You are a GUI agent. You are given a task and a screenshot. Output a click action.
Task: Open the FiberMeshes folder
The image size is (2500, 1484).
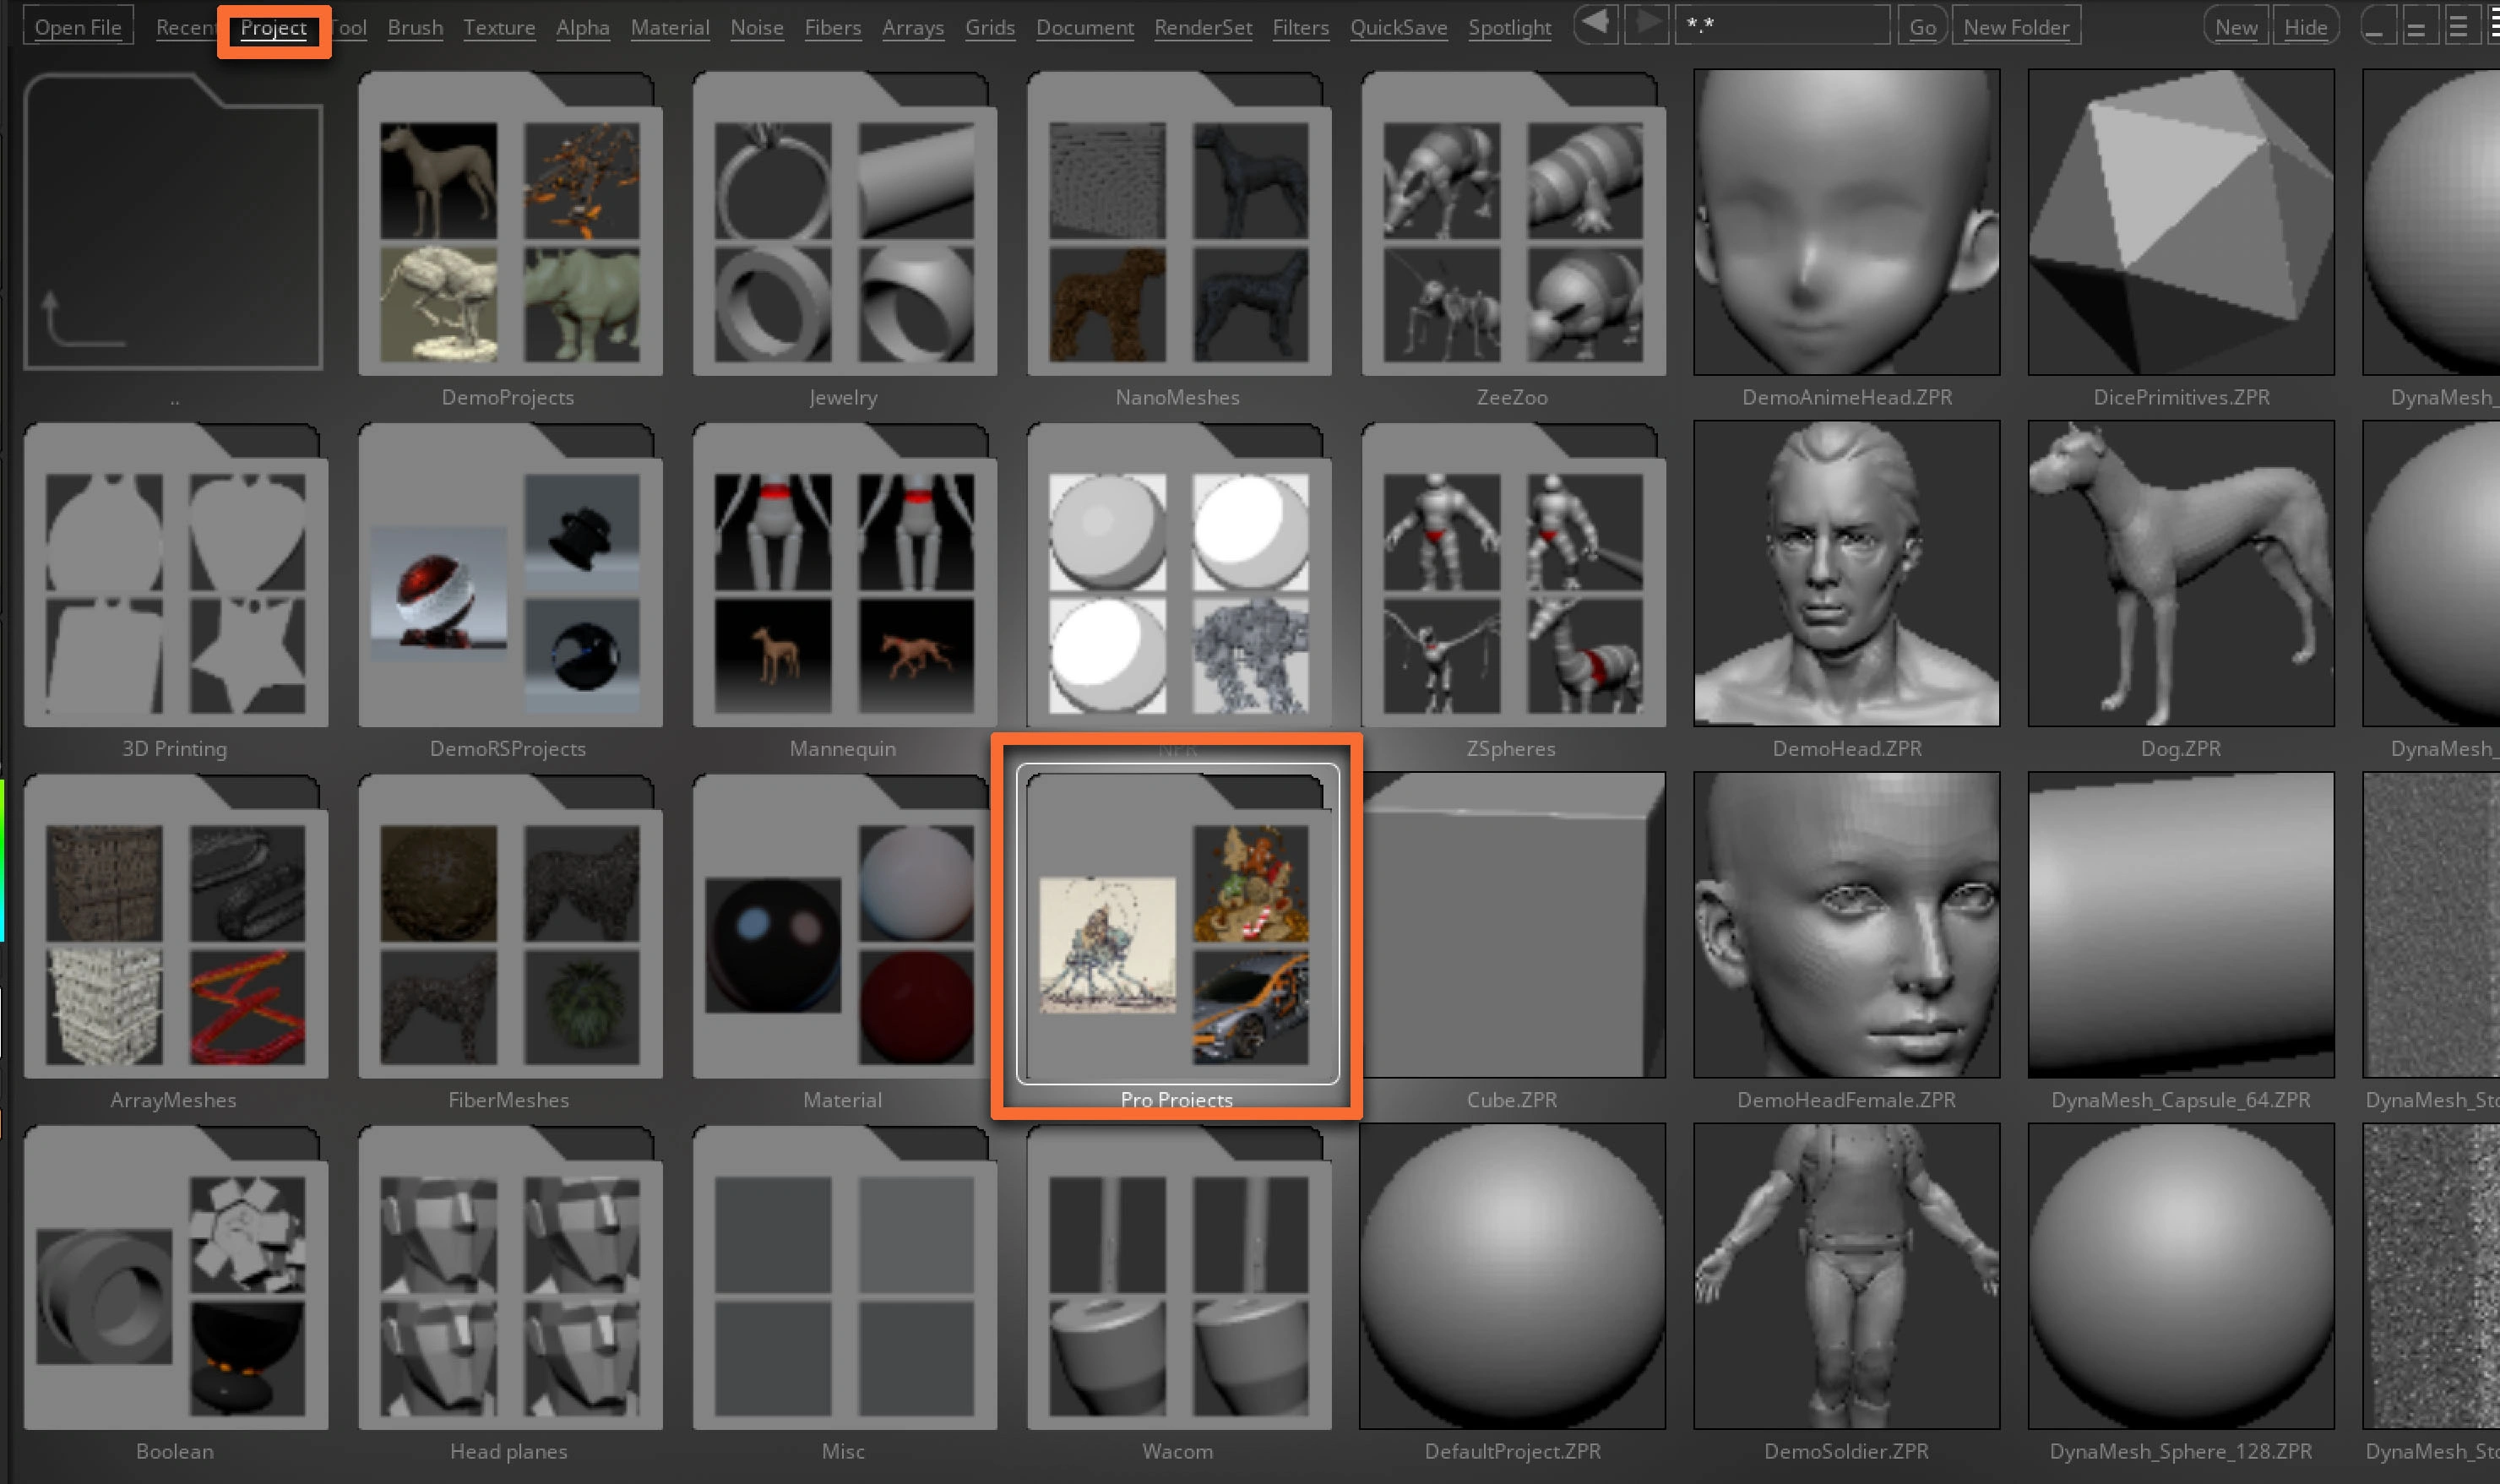(509, 925)
